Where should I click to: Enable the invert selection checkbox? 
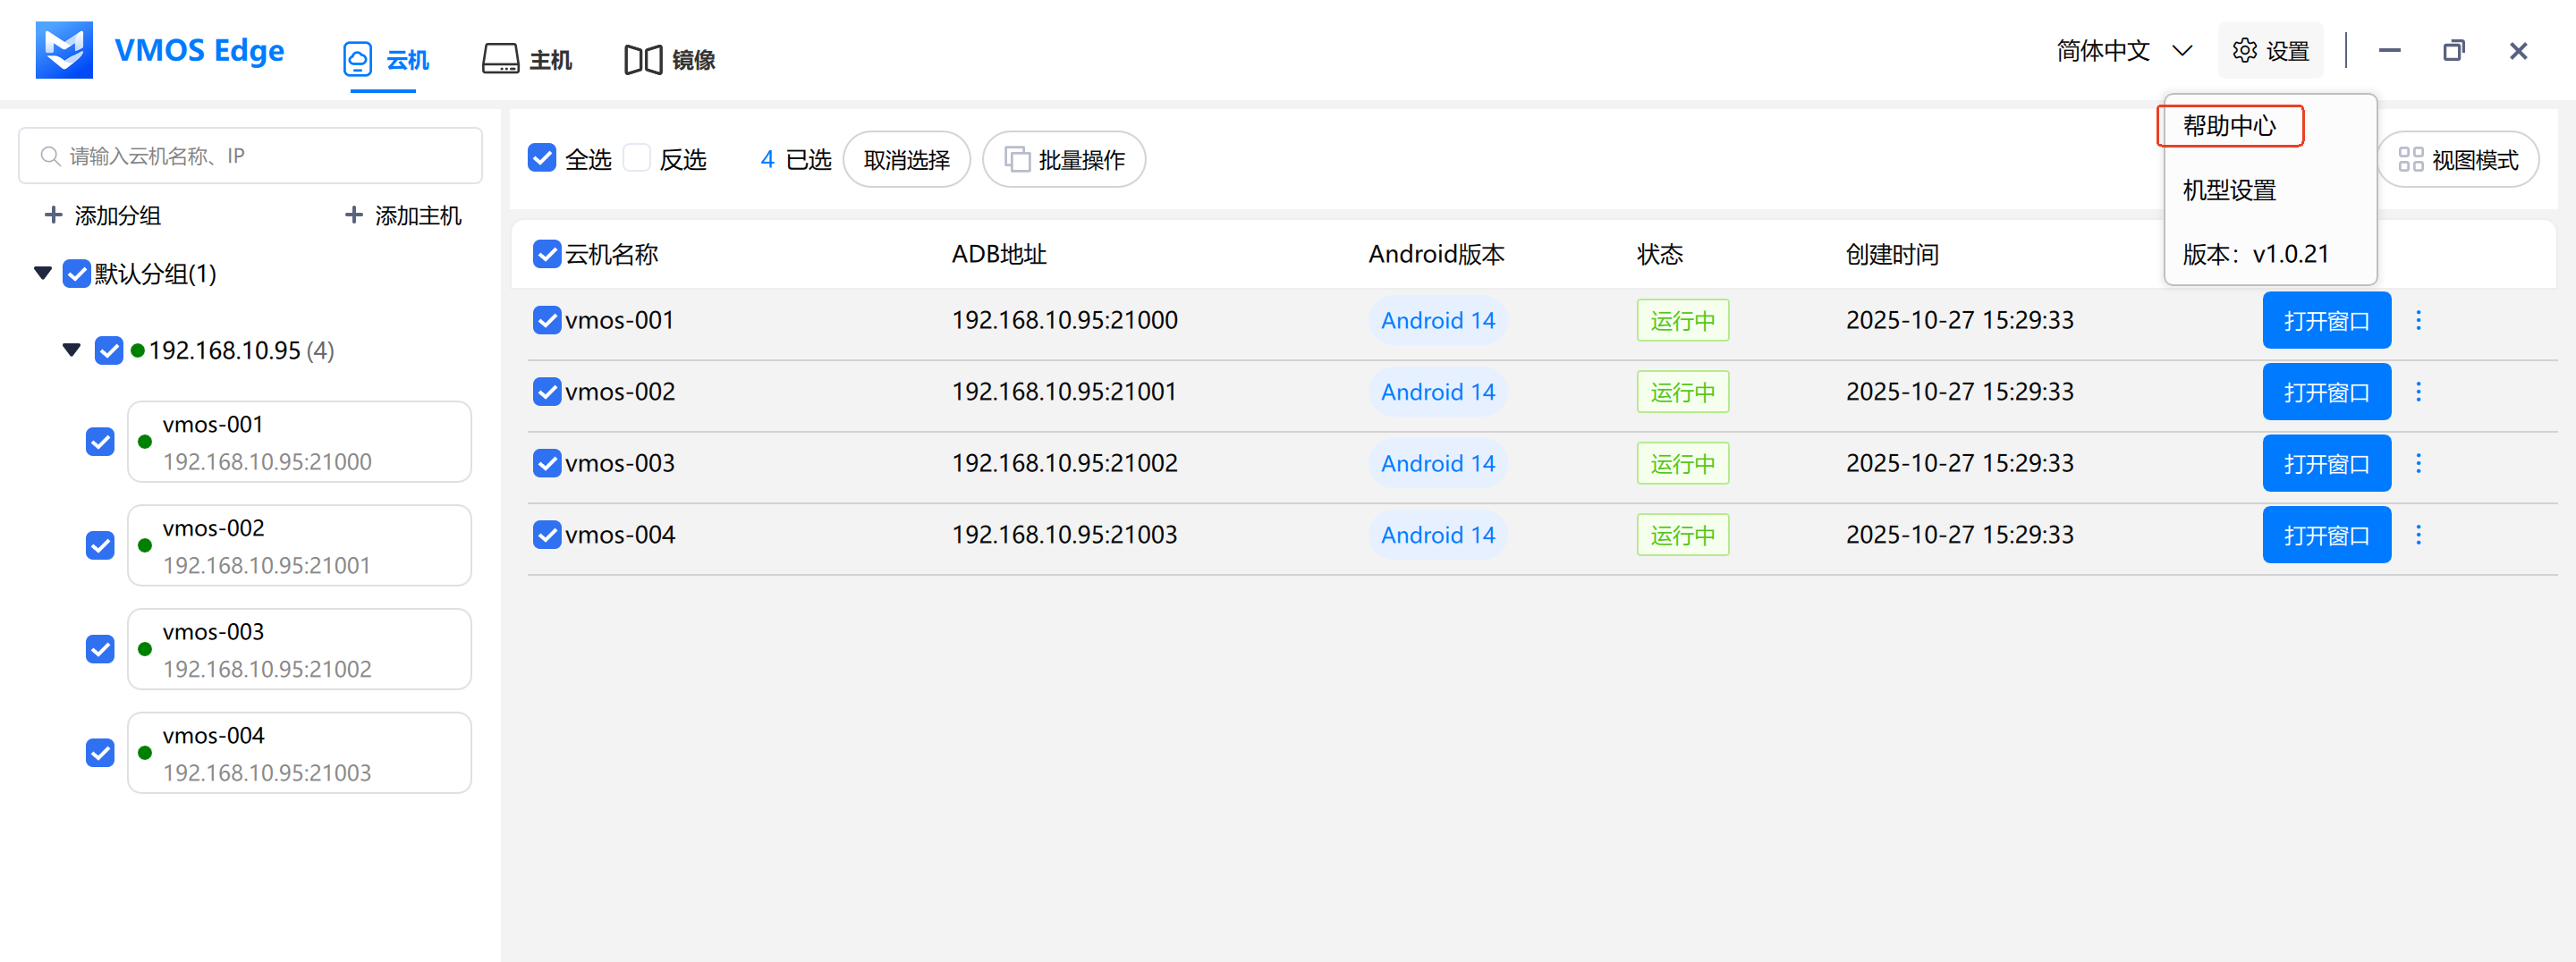point(637,158)
